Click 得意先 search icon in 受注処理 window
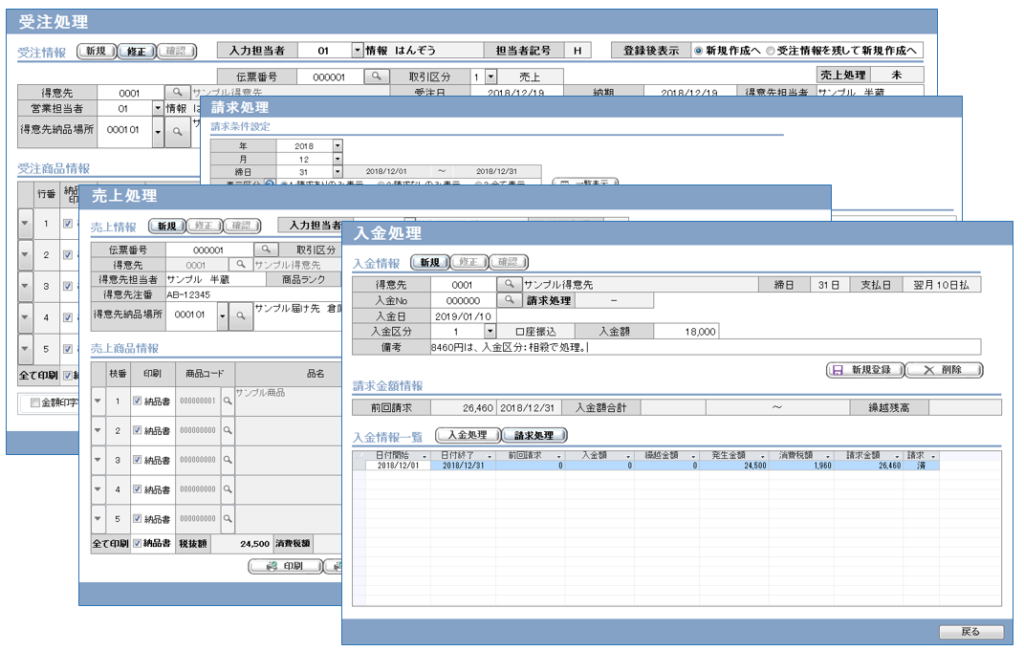1024x651 pixels. pyautogui.click(x=177, y=93)
